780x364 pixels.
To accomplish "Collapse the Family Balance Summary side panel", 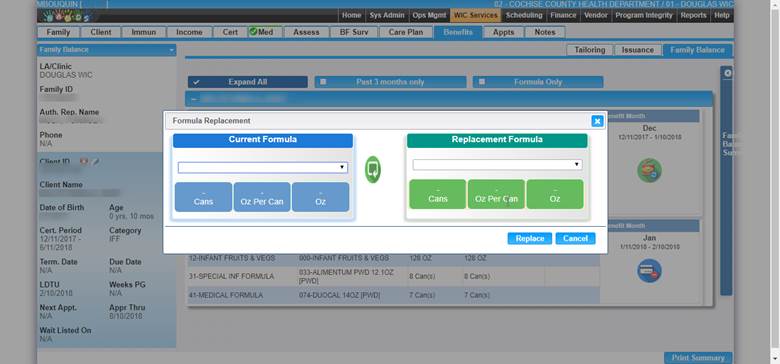I will click(727, 73).
